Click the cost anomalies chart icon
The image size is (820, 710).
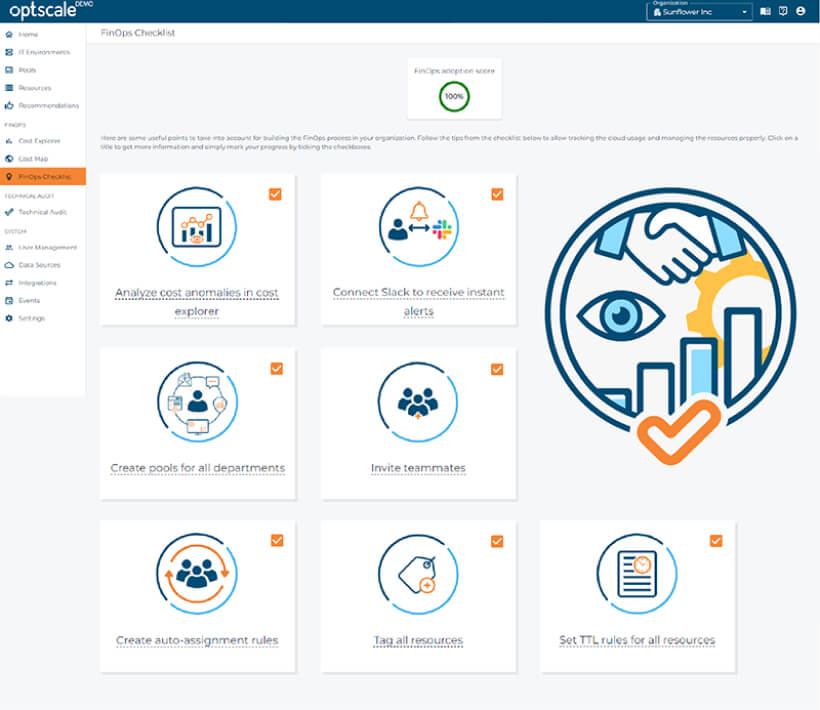pyautogui.click(x=197, y=227)
